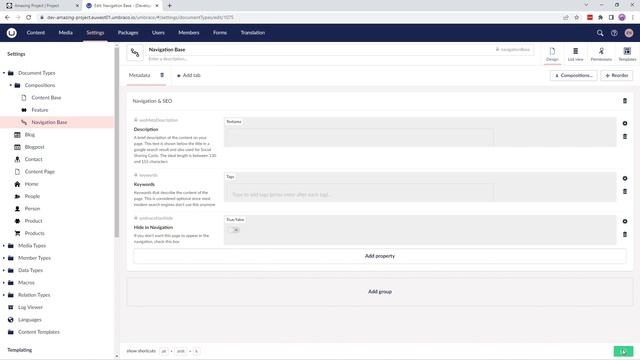Click Add property
The width and height of the screenshot is (640, 360).
pyautogui.click(x=380, y=256)
